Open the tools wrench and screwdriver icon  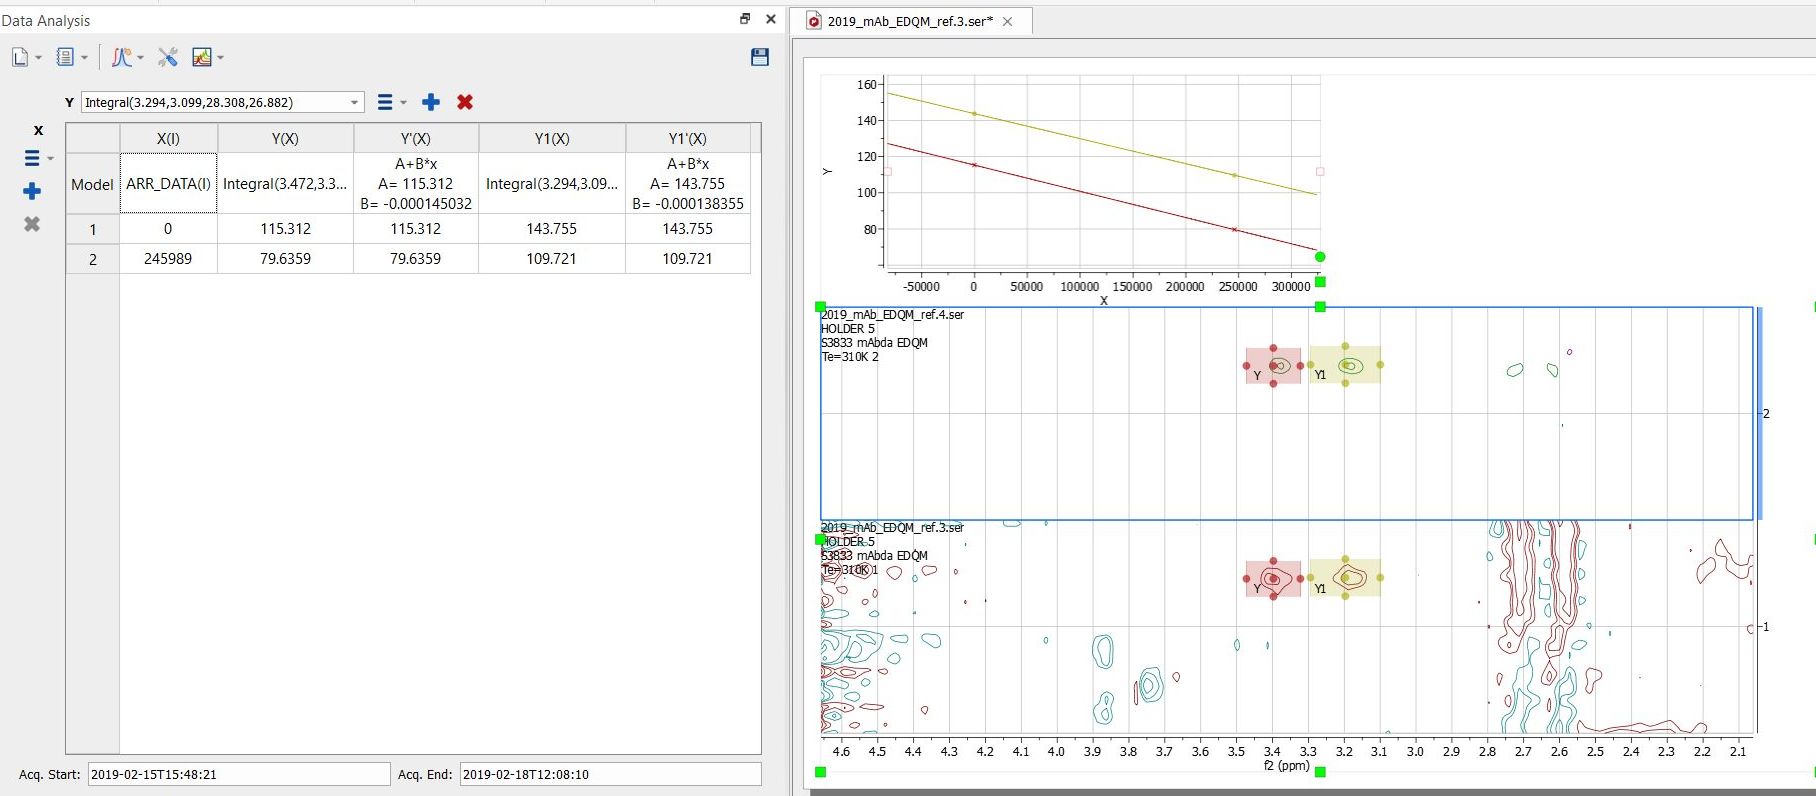coord(168,58)
